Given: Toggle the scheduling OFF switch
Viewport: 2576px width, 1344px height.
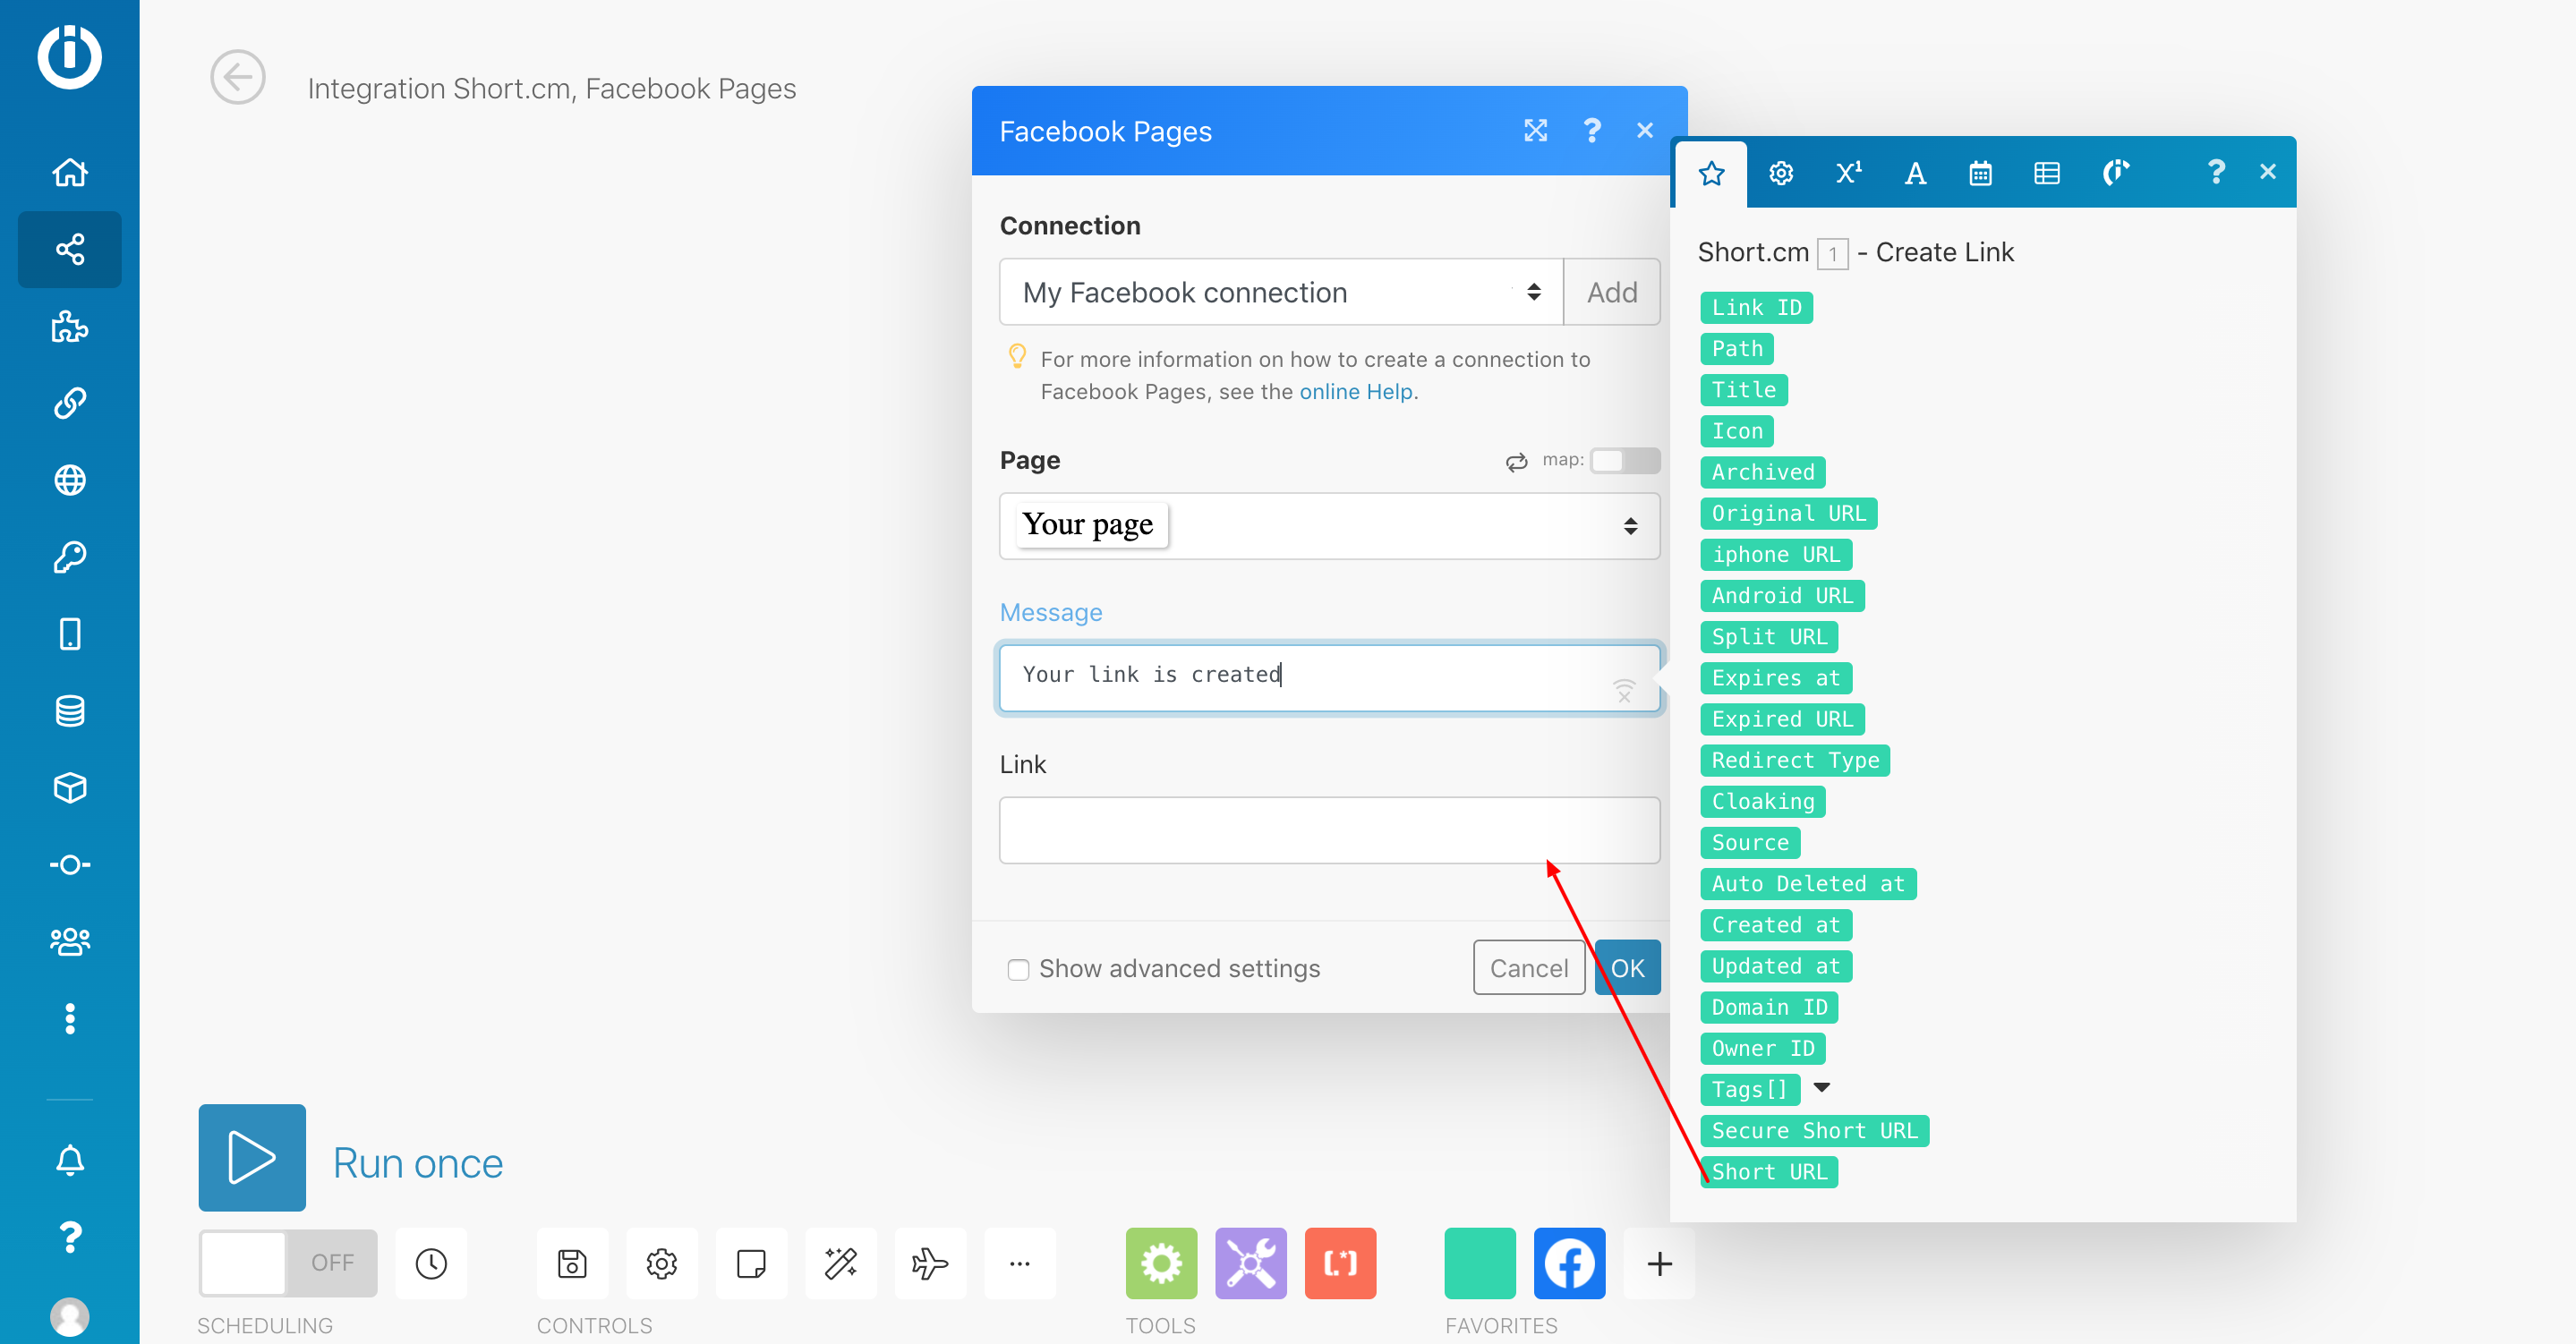Looking at the screenshot, I should [x=288, y=1263].
